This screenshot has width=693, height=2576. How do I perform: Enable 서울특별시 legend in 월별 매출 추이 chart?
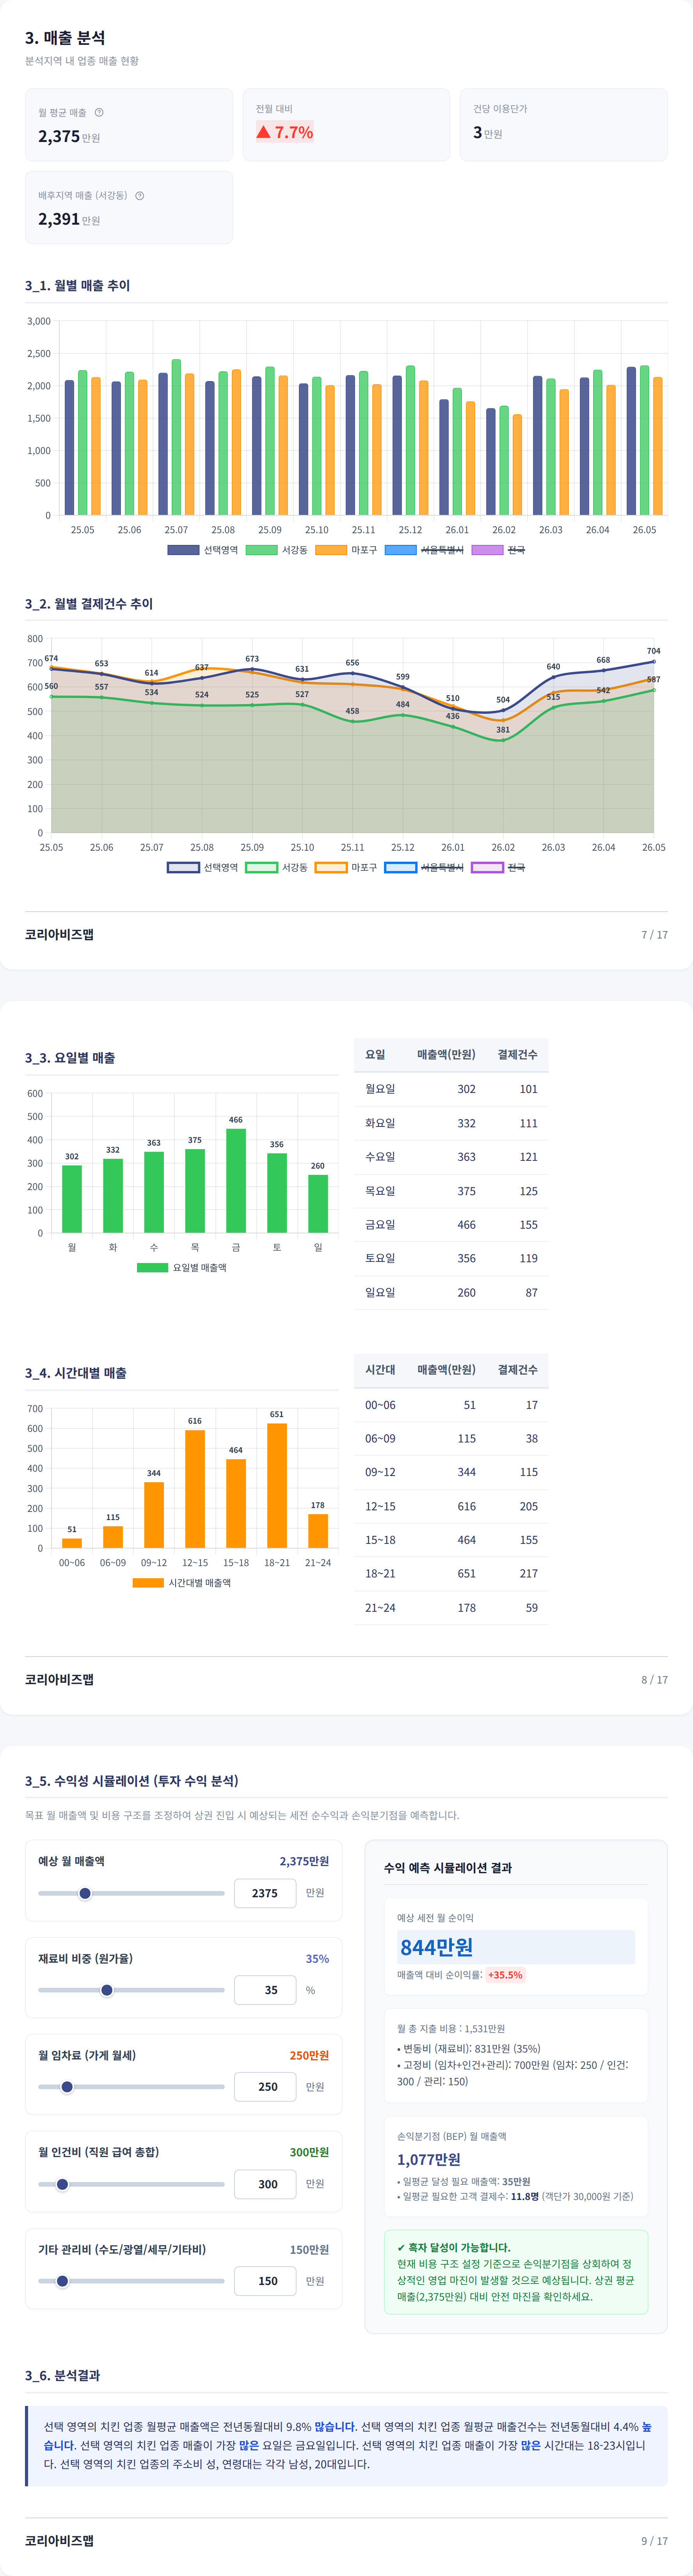424,550
